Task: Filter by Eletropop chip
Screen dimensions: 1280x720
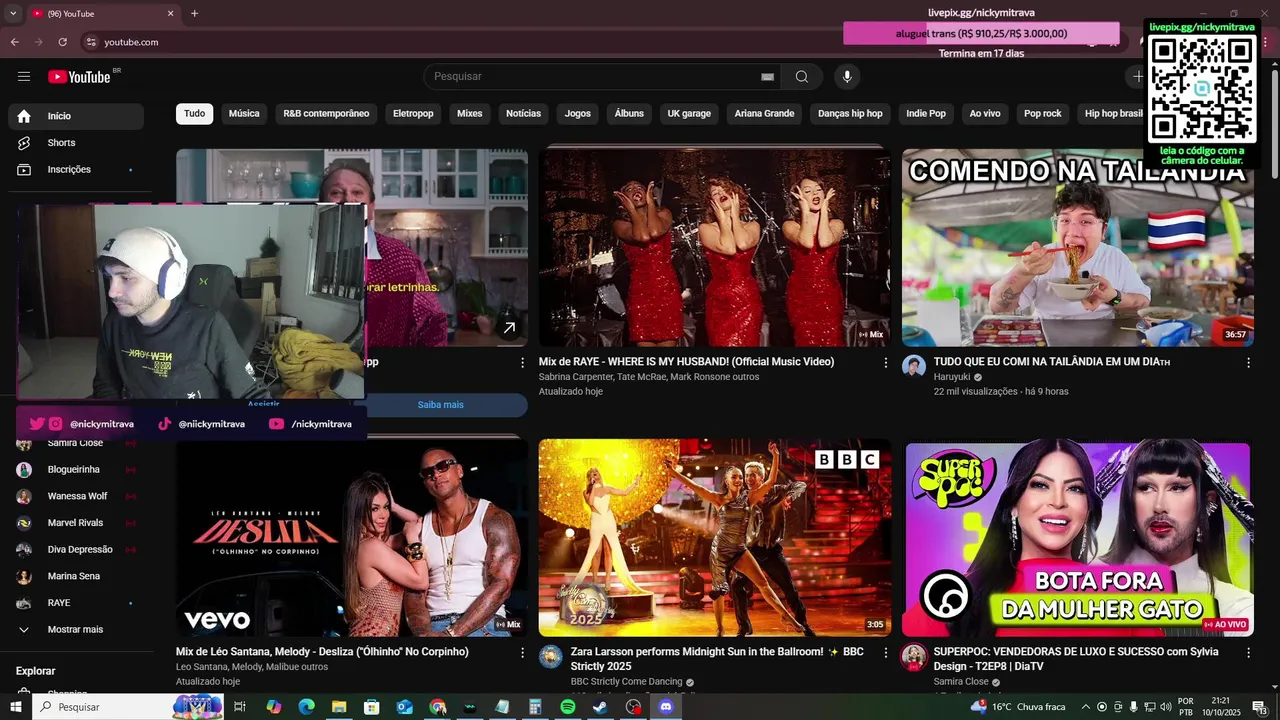Action: click(413, 114)
